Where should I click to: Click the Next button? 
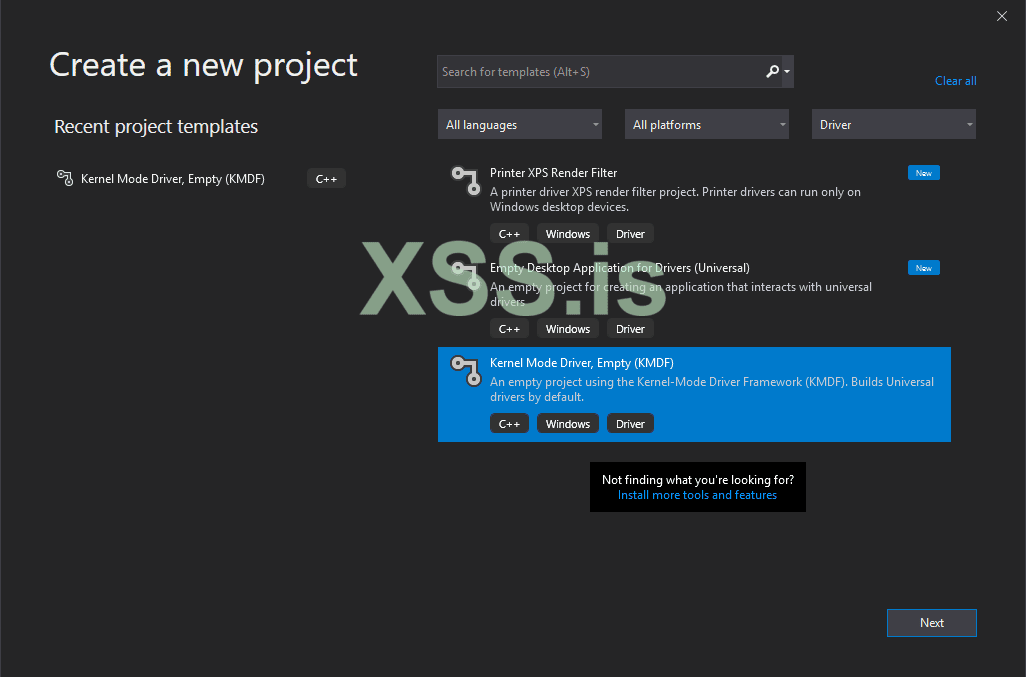point(932,623)
